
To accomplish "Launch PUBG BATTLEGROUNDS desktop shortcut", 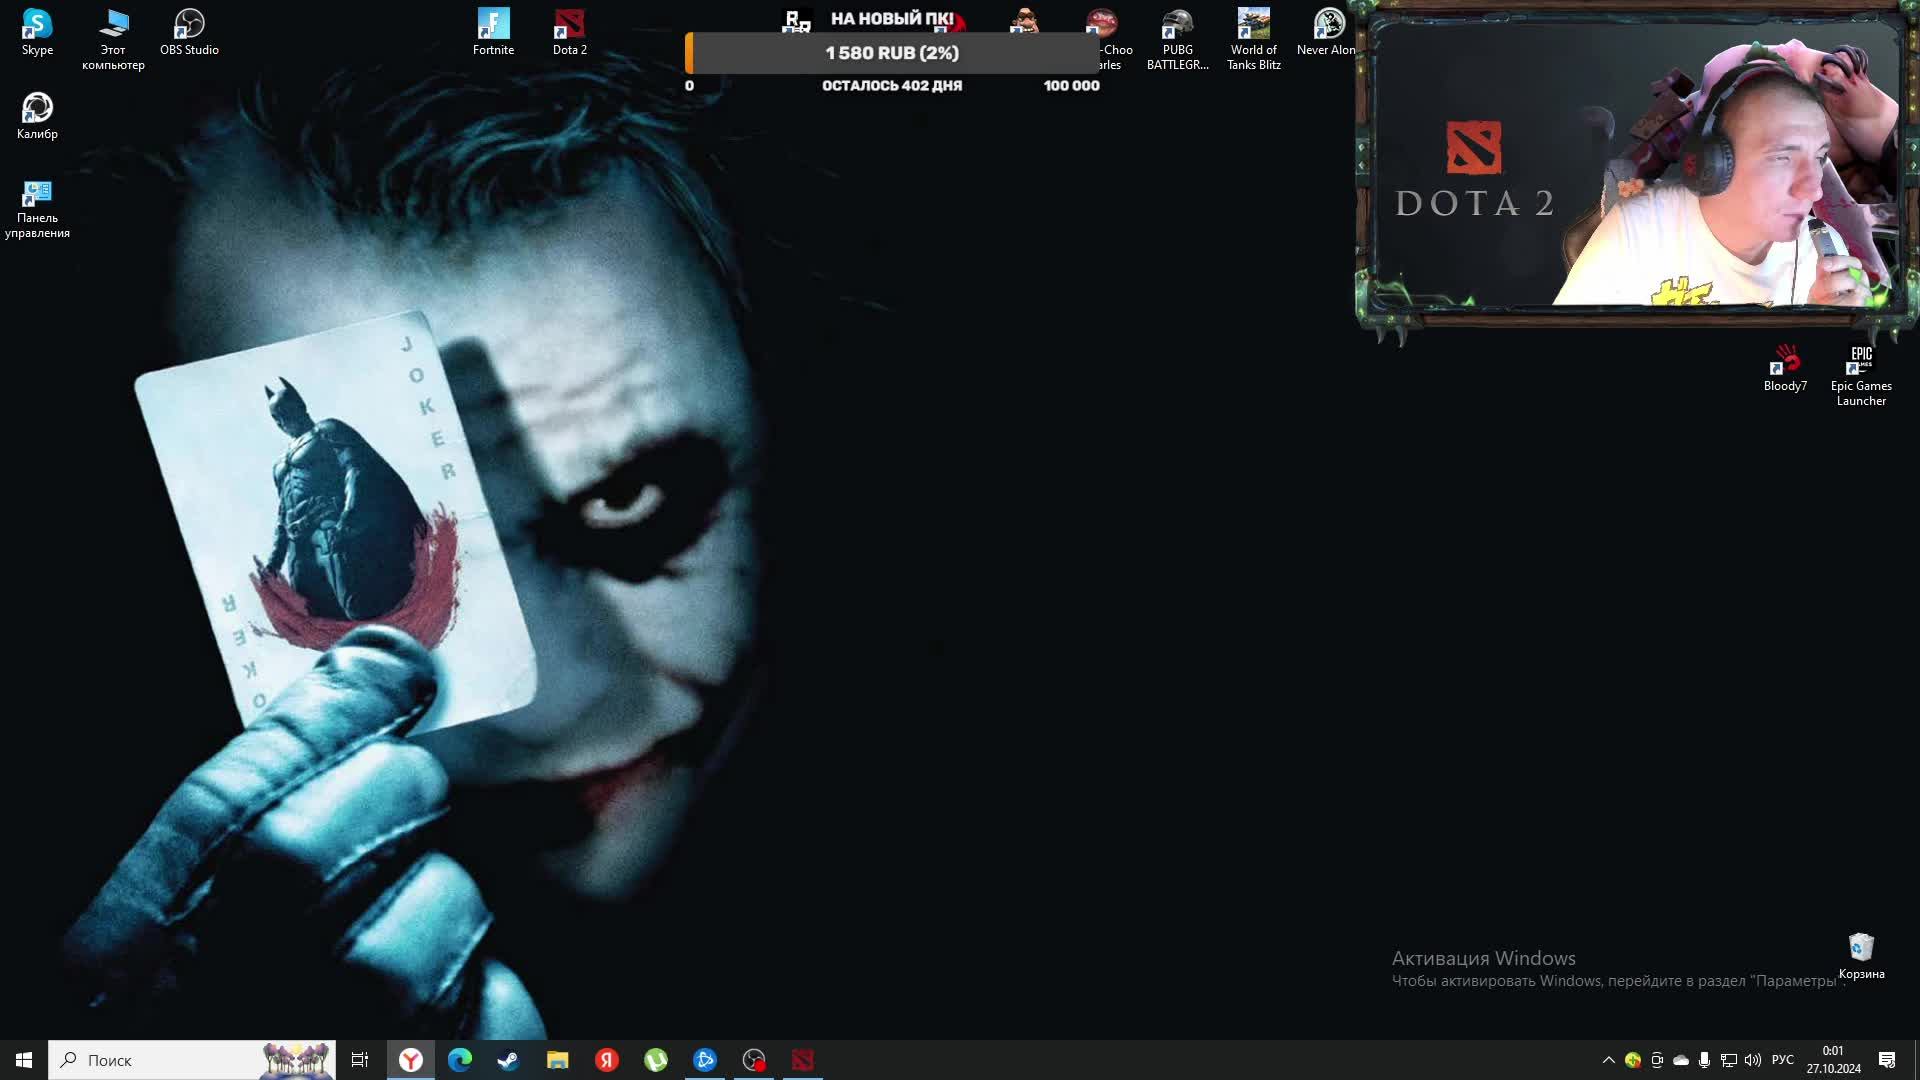I will [1177, 39].
